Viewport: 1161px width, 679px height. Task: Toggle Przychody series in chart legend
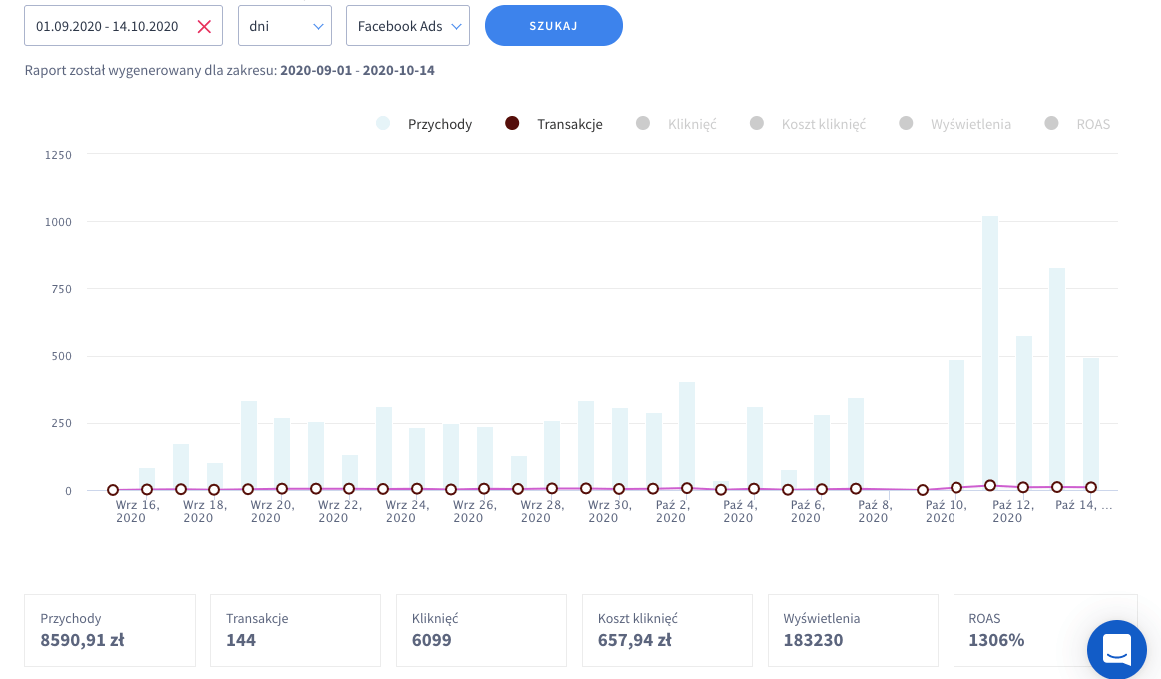coord(425,124)
